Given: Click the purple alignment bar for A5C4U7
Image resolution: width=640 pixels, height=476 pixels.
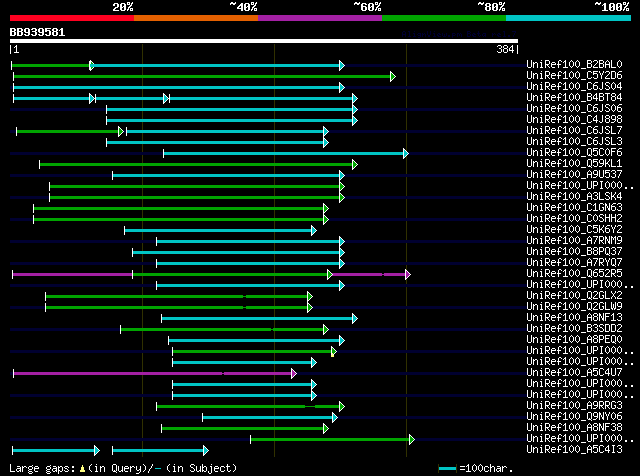Looking at the screenshot, I should click(153, 374).
